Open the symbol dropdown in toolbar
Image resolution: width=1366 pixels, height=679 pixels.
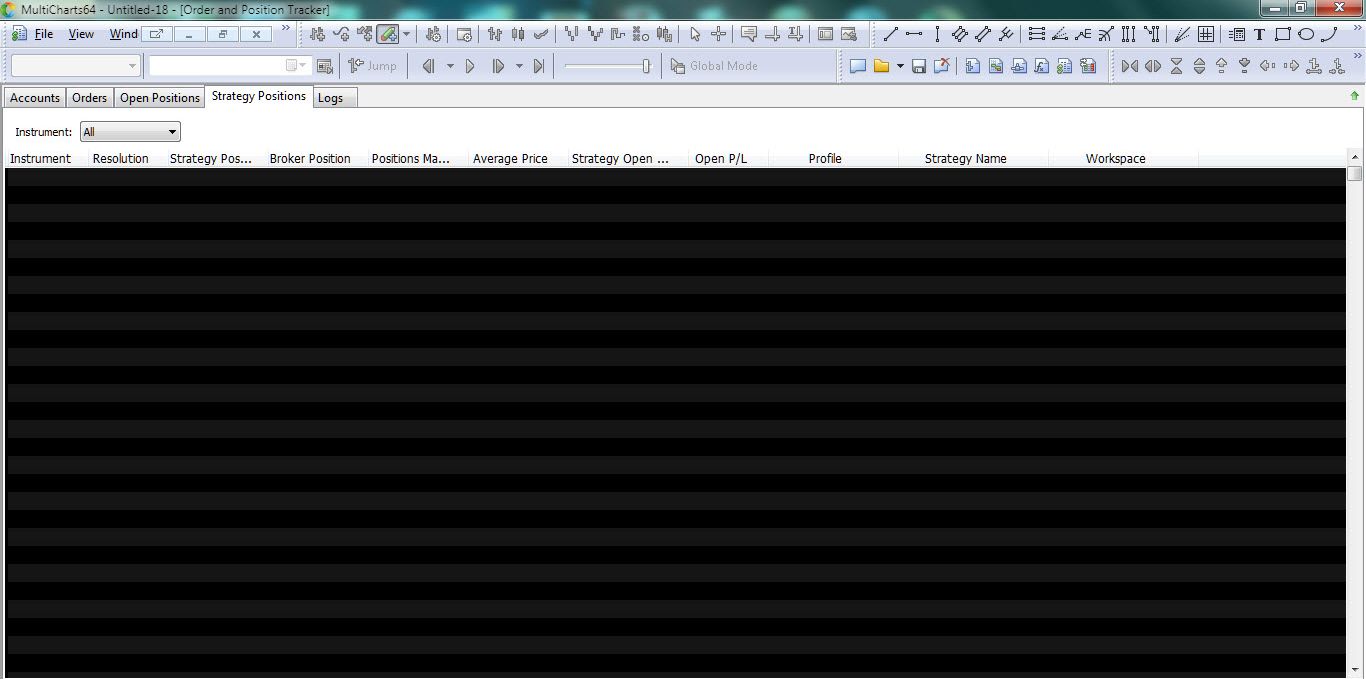point(75,66)
